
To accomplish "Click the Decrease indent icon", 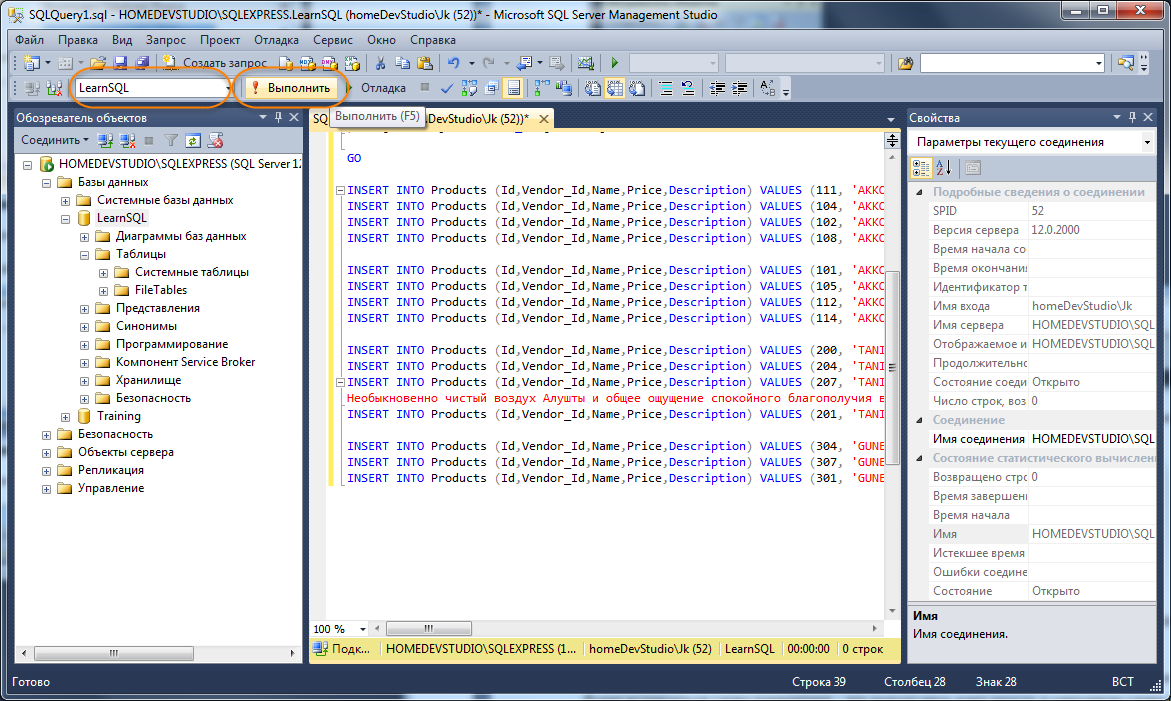I will [x=717, y=88].
